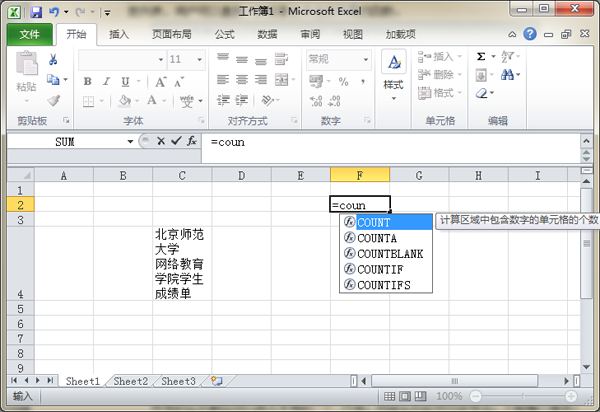Click the Clear eraser icon
600x412 pixels.
tap(482, 93)
